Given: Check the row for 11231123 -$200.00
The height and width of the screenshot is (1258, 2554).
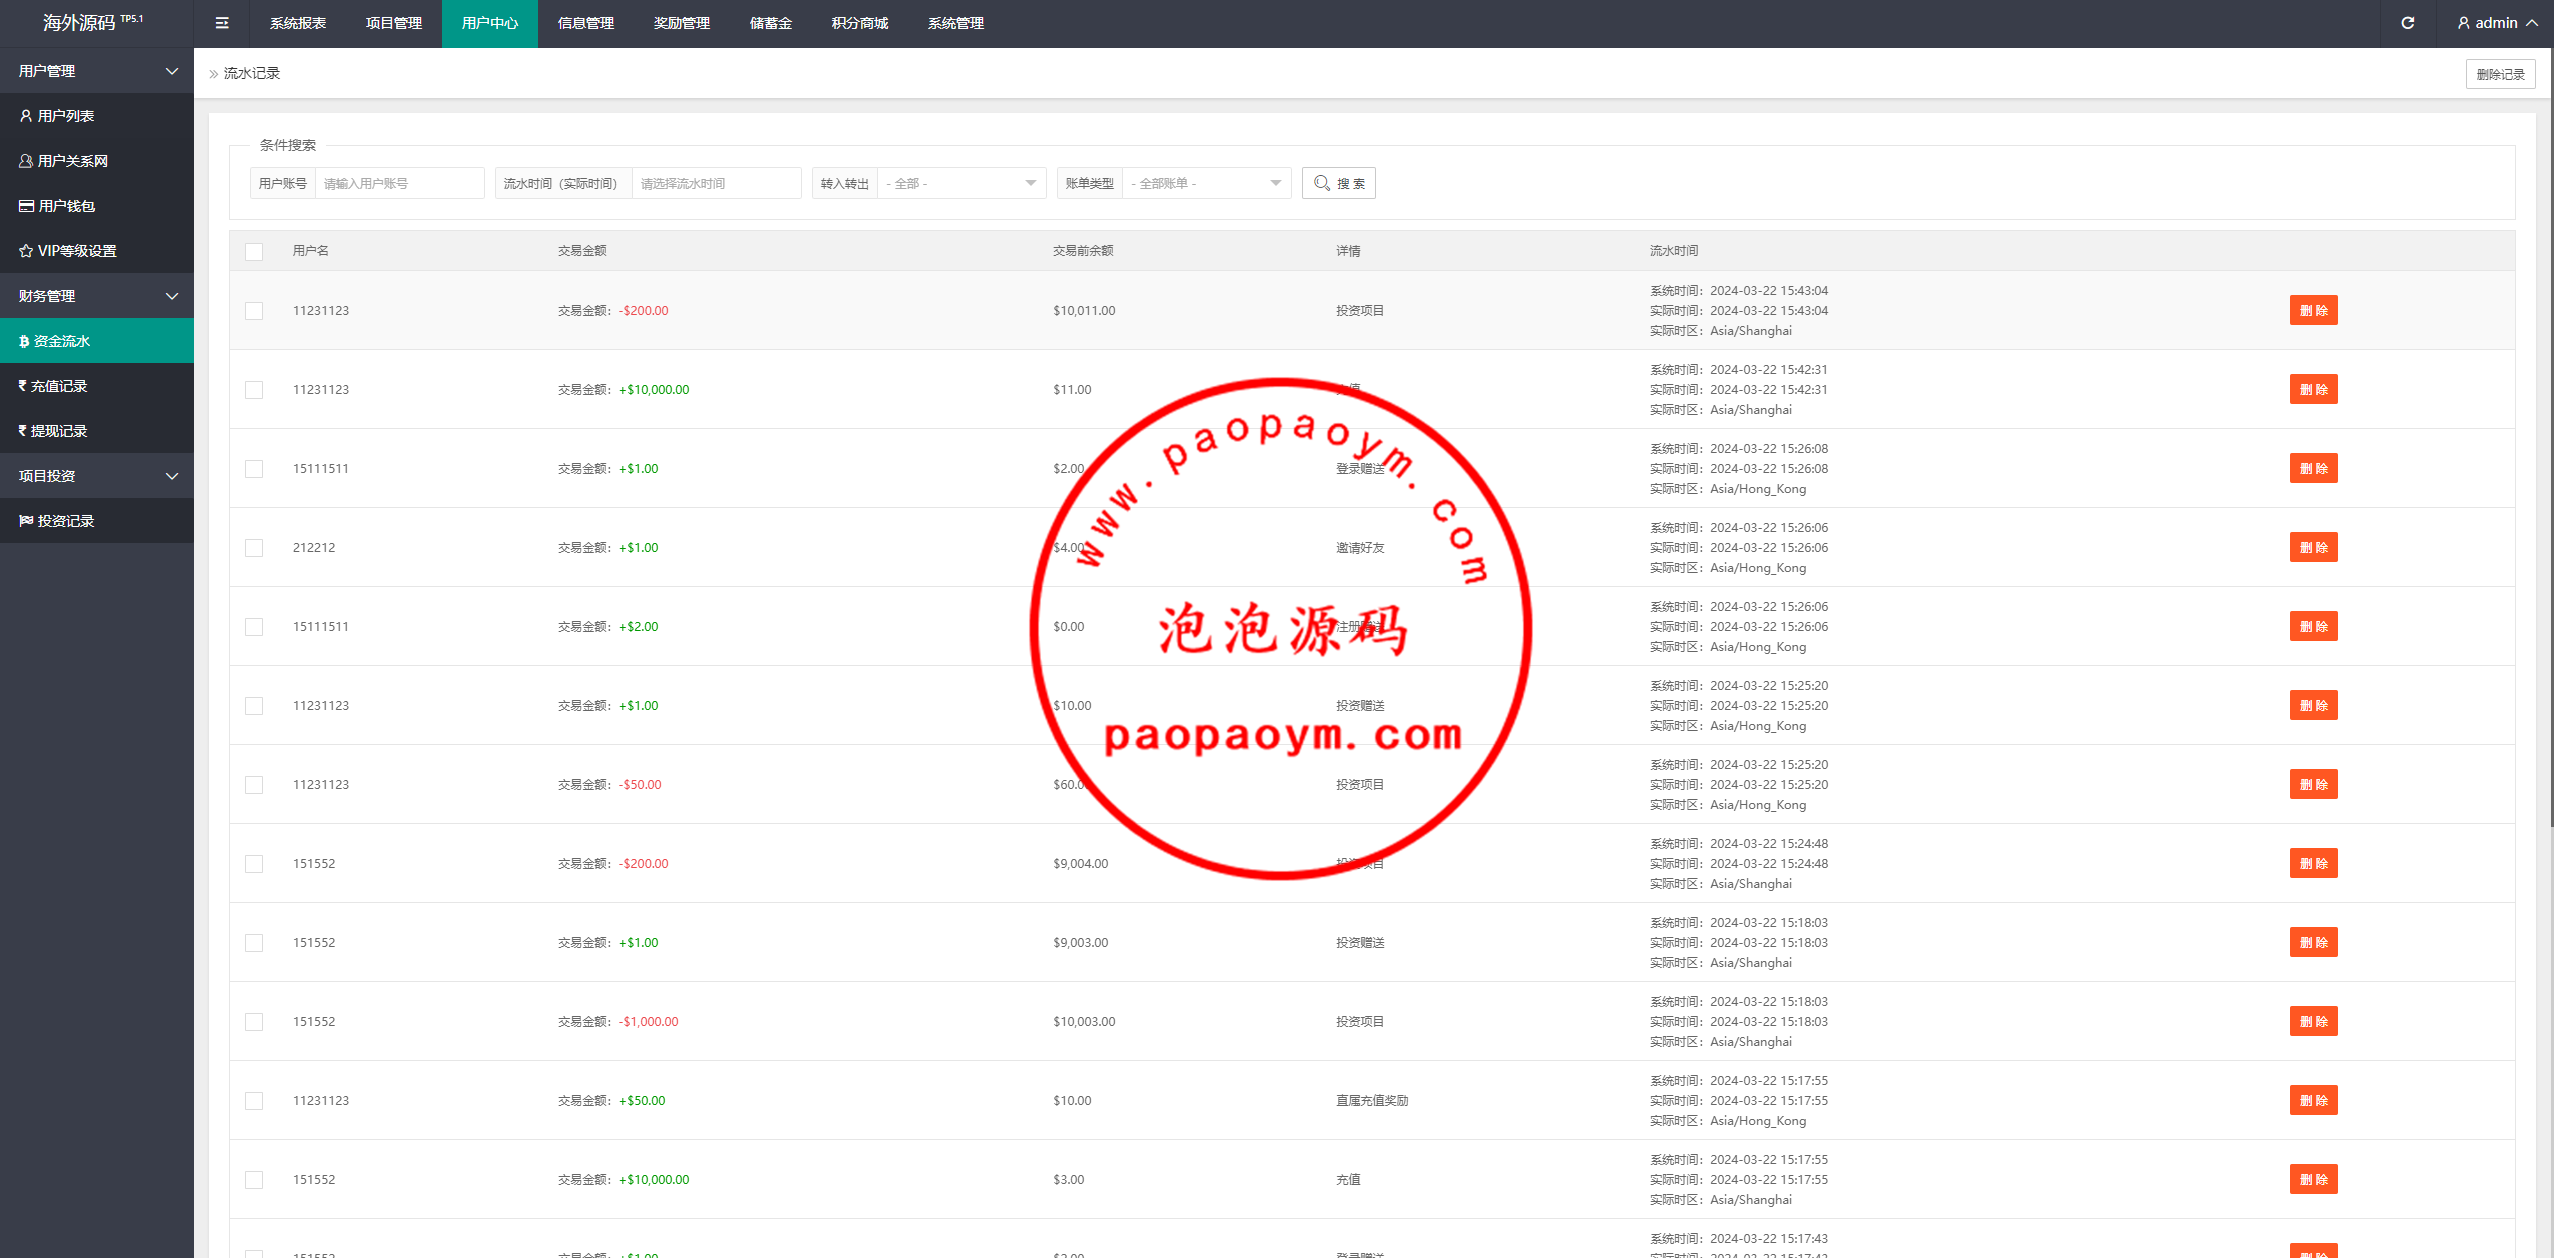Looking at the screenshot, I should (254, 311).
